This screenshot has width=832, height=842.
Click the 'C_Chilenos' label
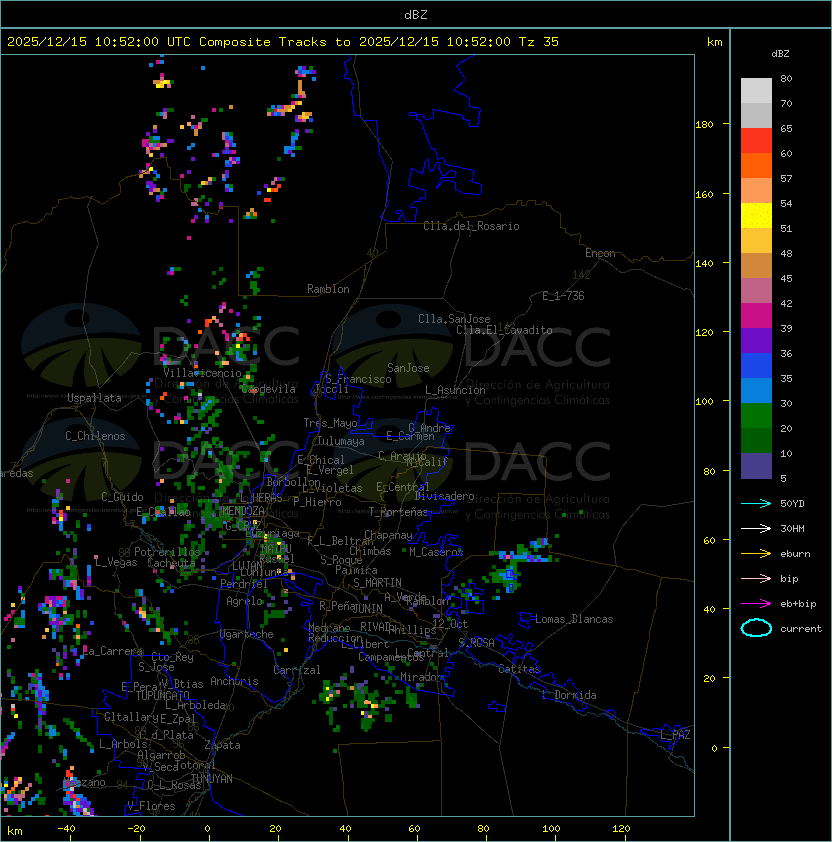pos(95,436)
